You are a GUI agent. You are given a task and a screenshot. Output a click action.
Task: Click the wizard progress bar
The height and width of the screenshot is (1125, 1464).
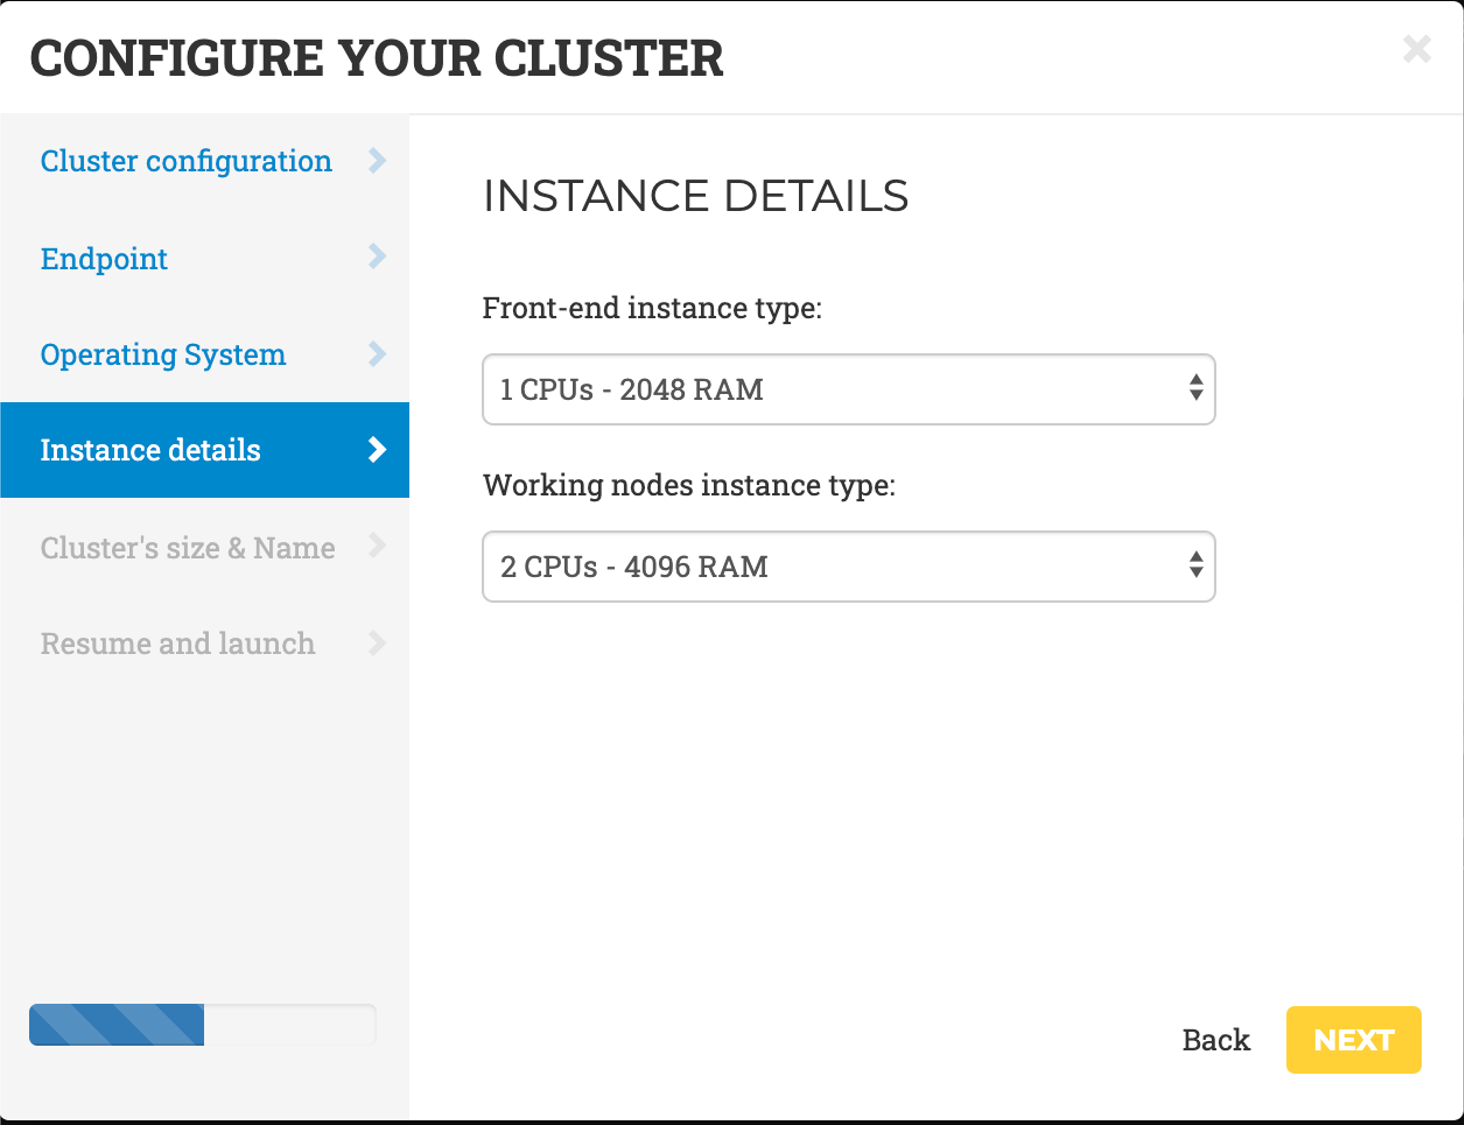200,1024
